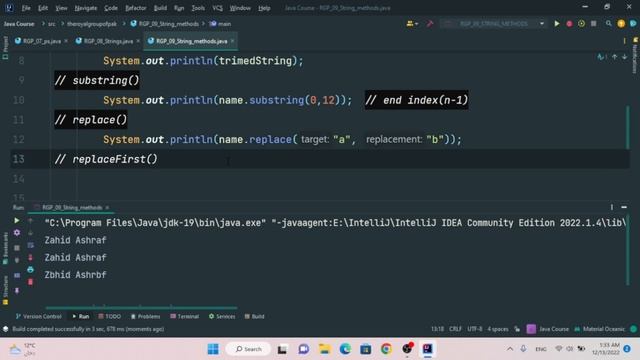Open the File menu
Image resolution: width=640 pixels, height=360 pixels.
pyautogui.click(x=26, y=8)
